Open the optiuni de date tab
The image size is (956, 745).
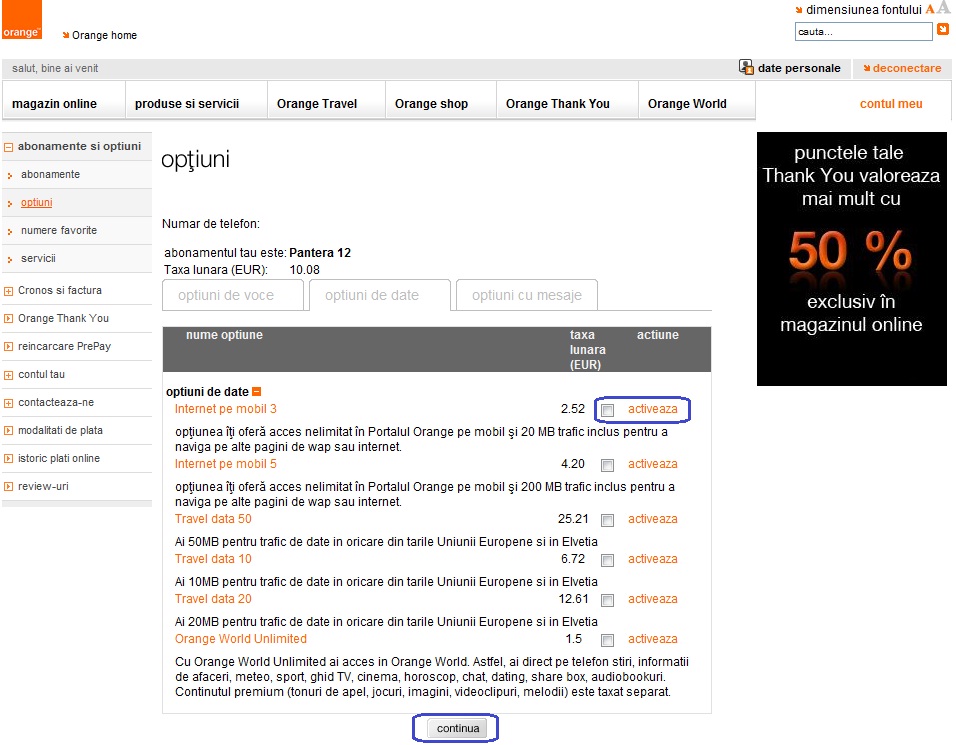tap(380, 295)
